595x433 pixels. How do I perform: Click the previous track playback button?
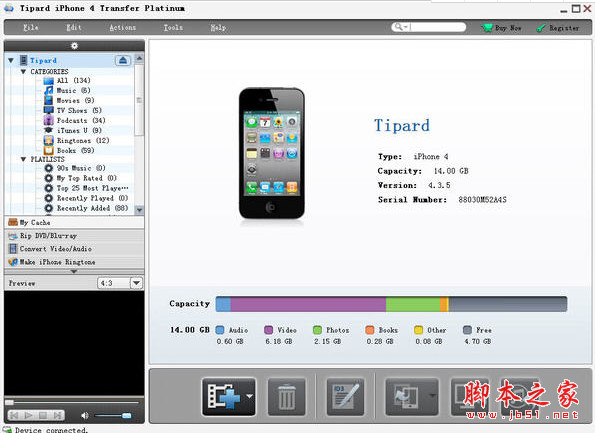(x=14, y=416)
